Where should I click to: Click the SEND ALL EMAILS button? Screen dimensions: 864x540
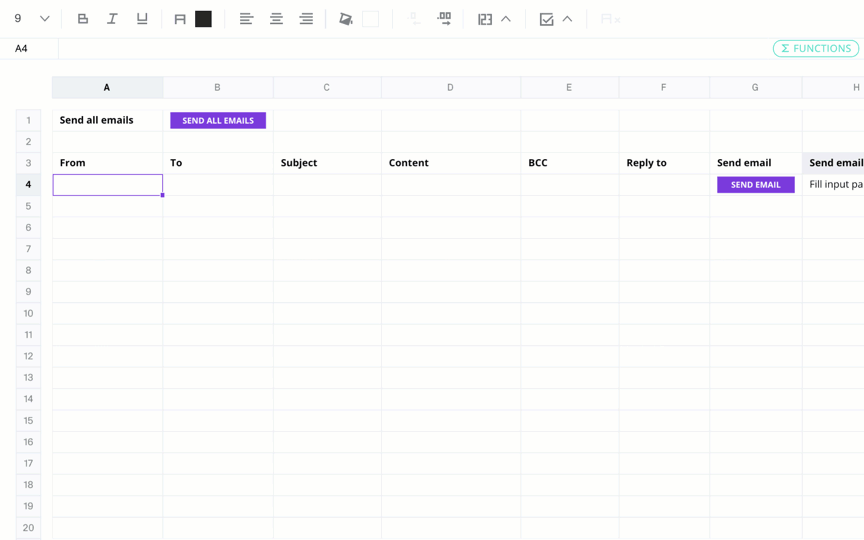218,121
